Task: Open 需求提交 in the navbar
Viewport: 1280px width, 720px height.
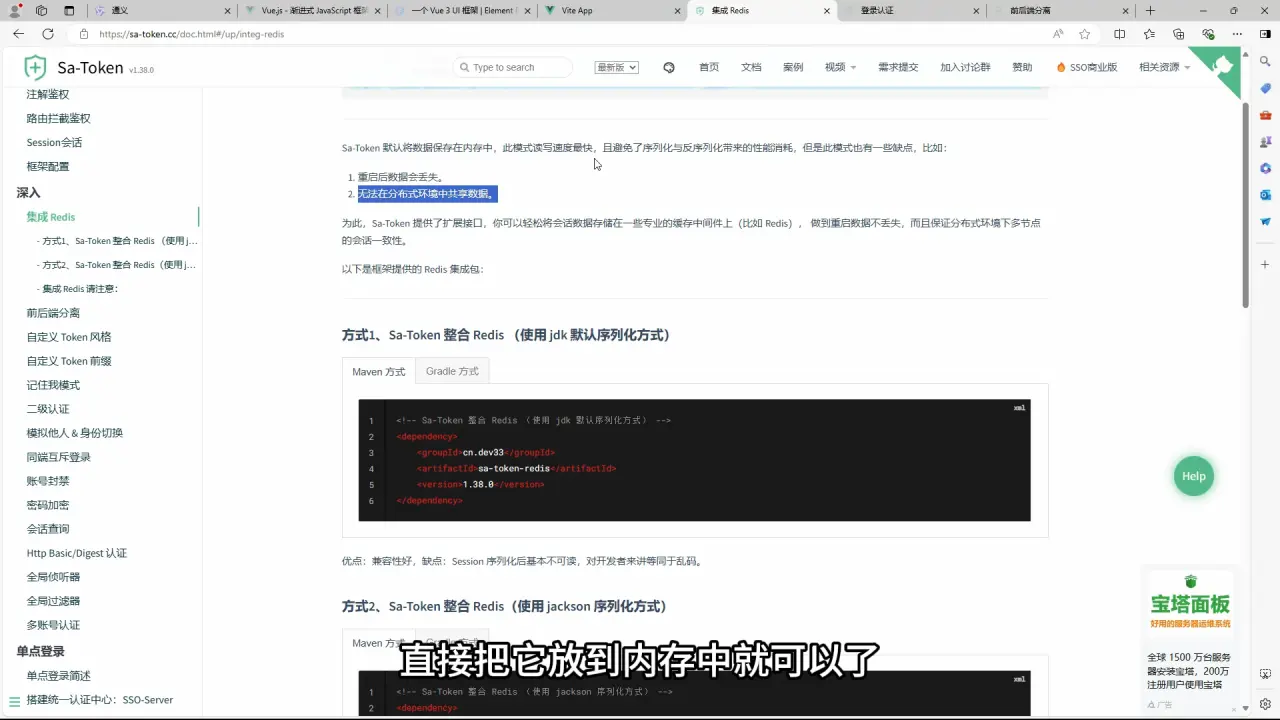Action: coord(898,67)
